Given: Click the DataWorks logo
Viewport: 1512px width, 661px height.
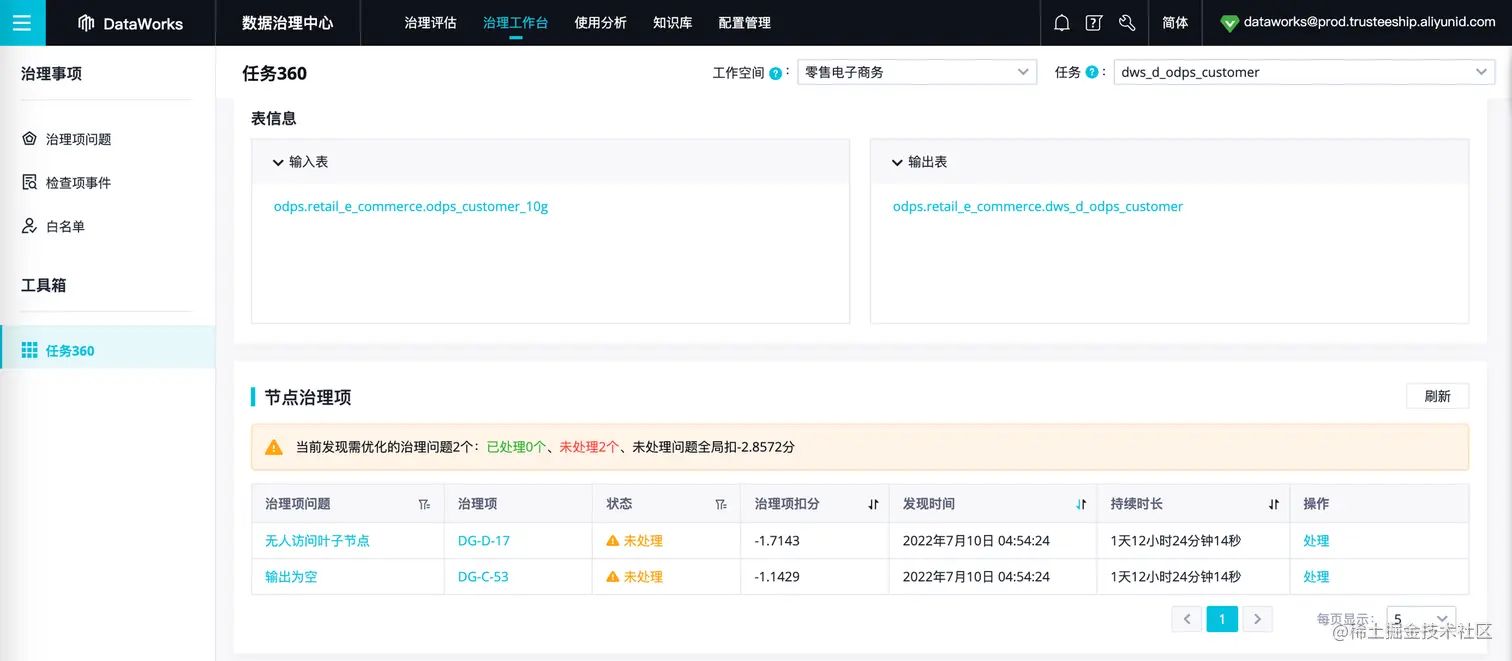Looking at the screenshot, I should pyautogui.click(x=130, y=23).
